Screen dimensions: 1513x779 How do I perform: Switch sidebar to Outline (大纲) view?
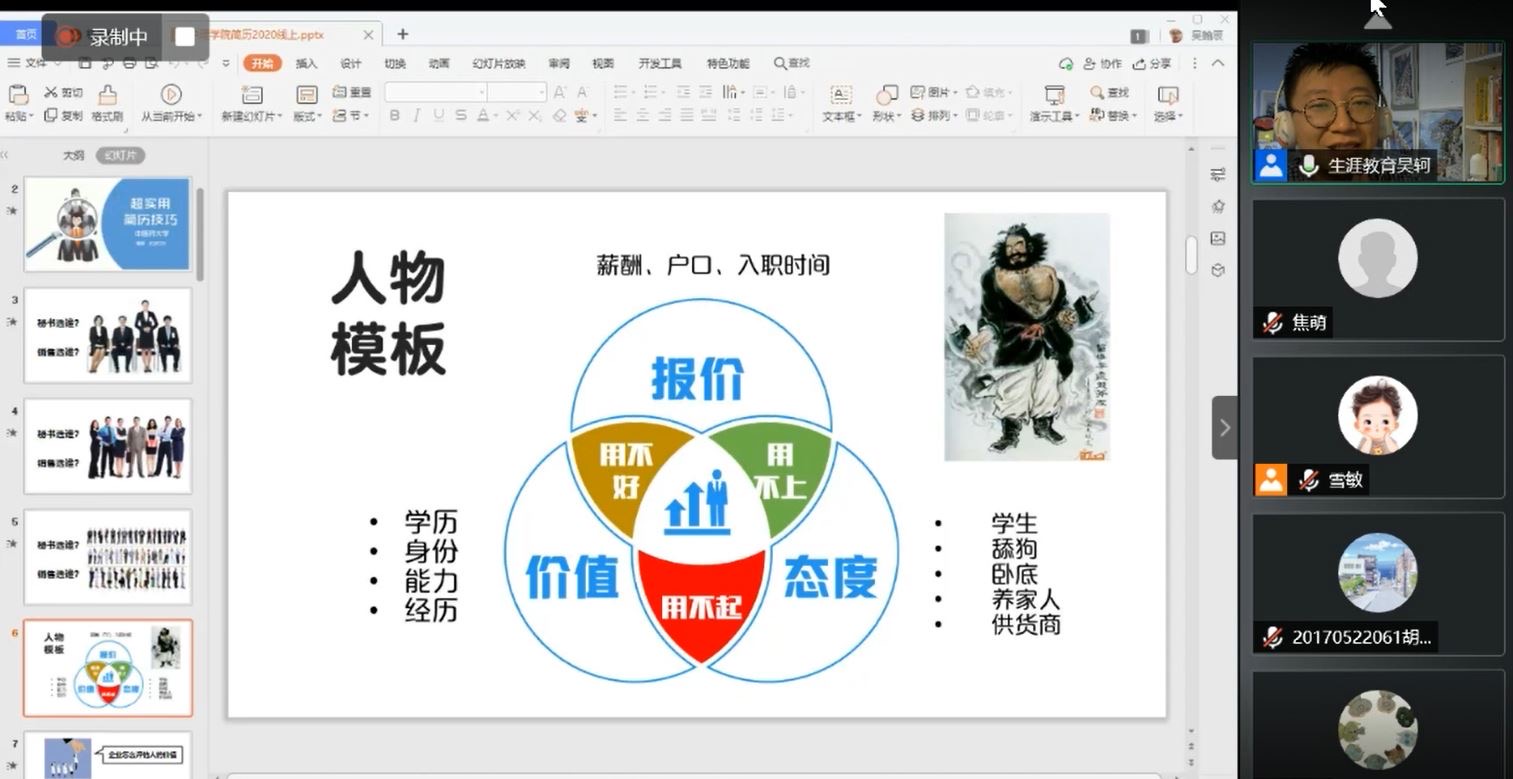[74, 155]
